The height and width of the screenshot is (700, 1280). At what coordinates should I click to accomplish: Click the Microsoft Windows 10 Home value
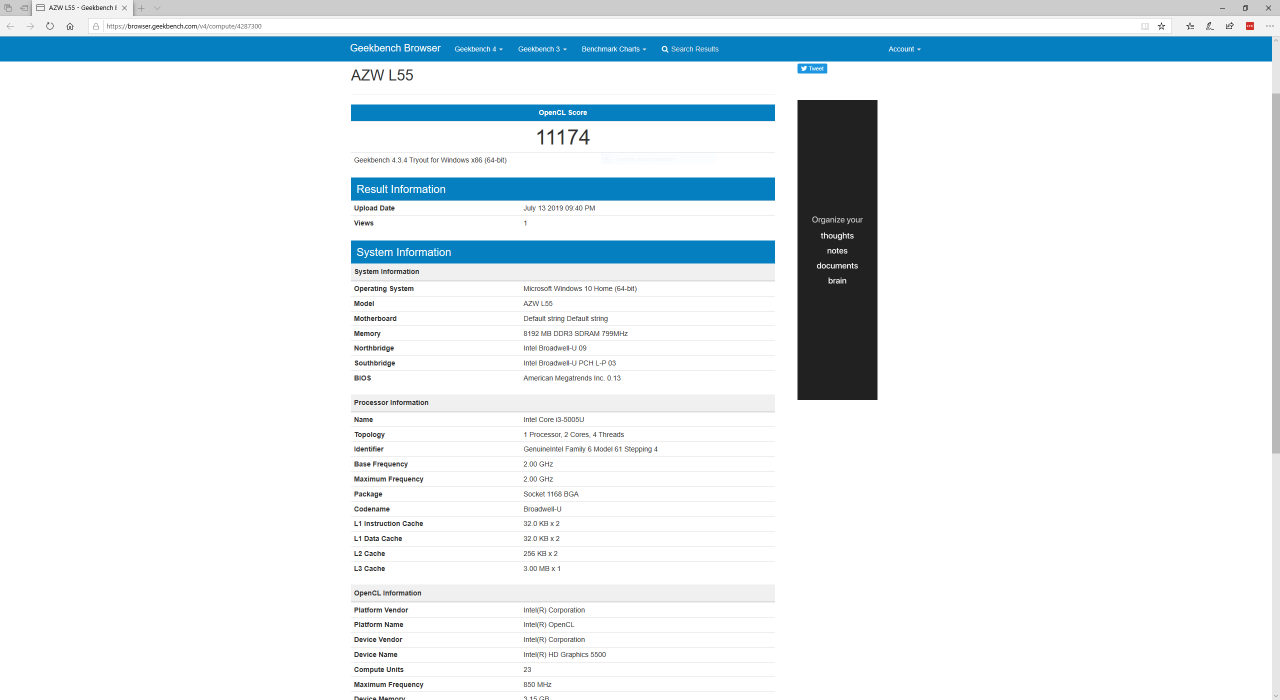coord(580,289)
